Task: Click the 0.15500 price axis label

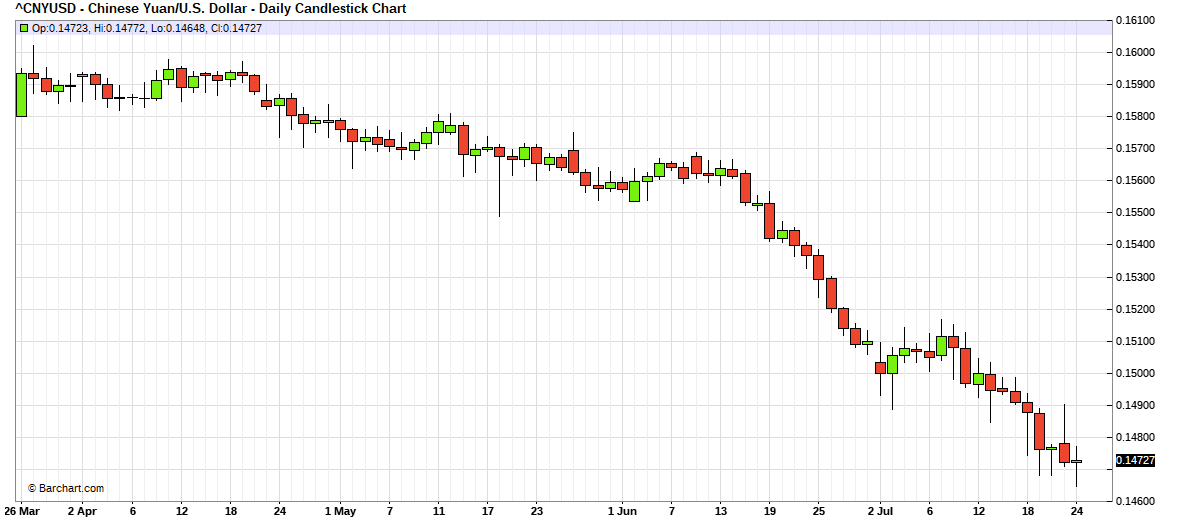Action: (x=1134, y=213)
